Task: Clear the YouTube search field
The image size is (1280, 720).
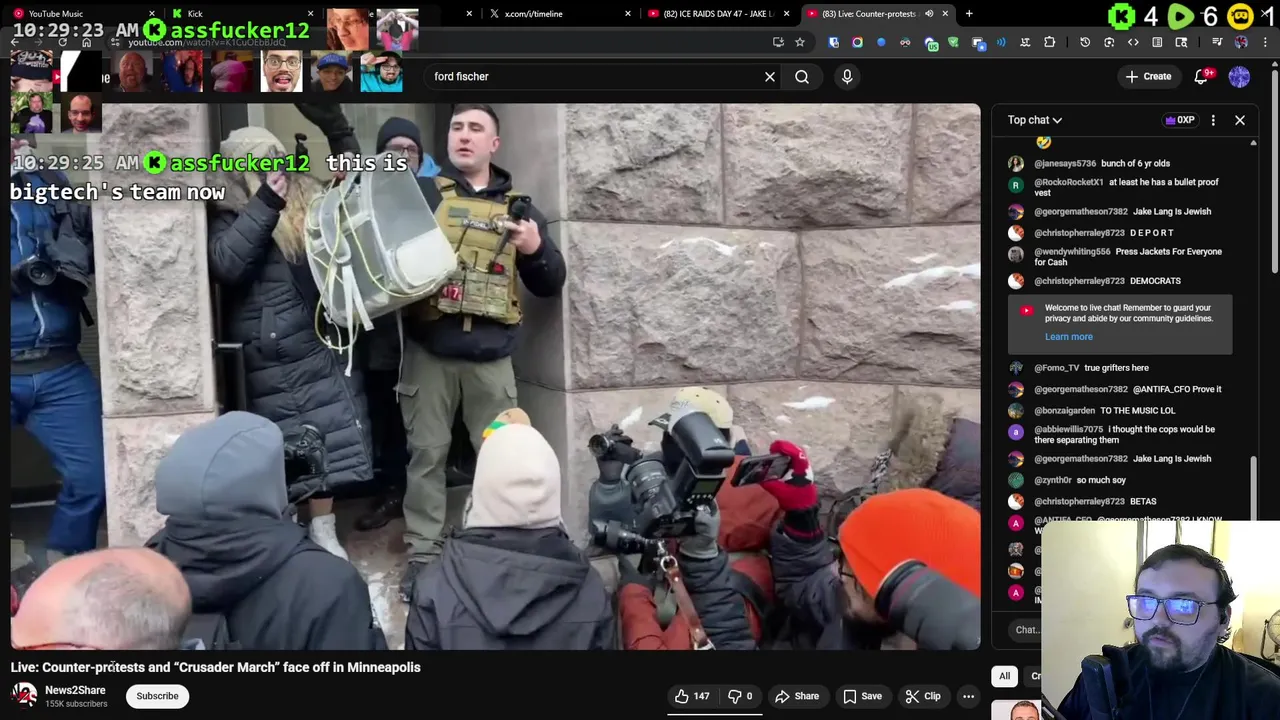Action: click(x=770, y=77)
